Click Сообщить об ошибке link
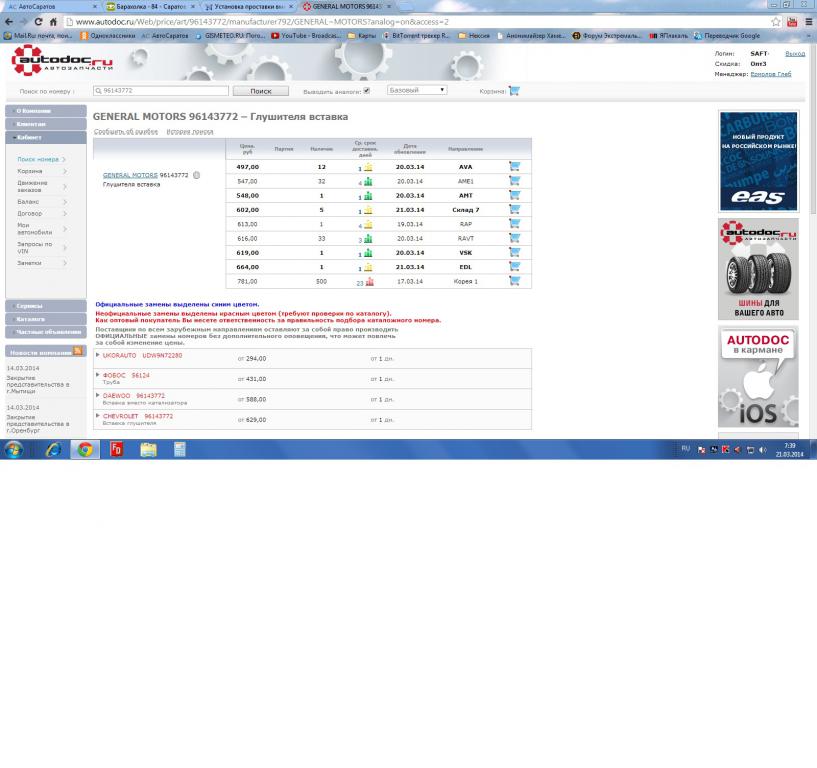Image resolution: width=817 pixels, height=768 pixels. point(126,132)
